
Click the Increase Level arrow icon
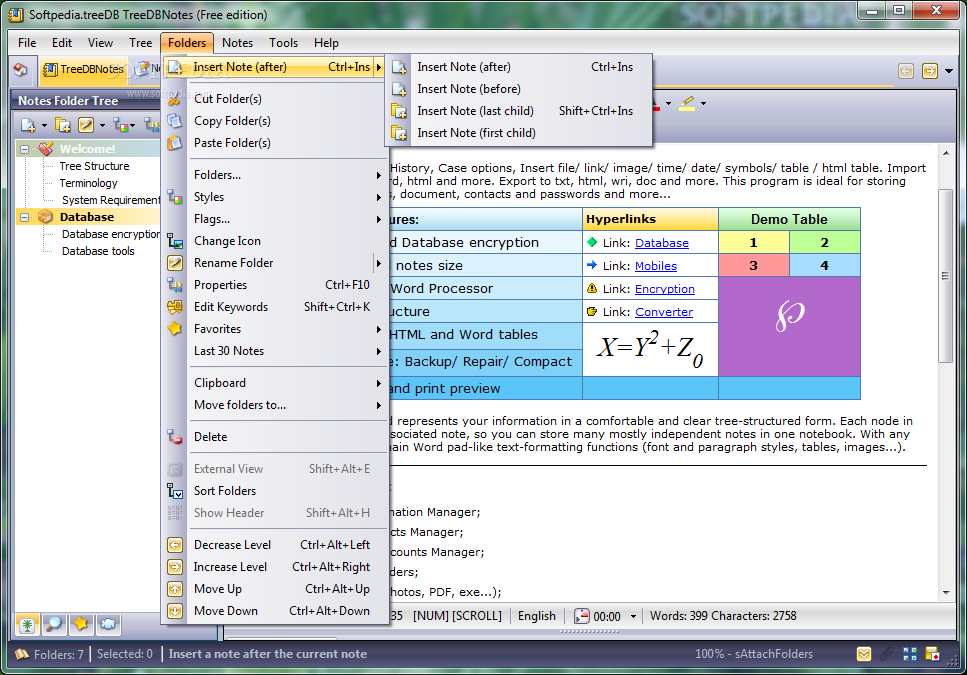175,567
